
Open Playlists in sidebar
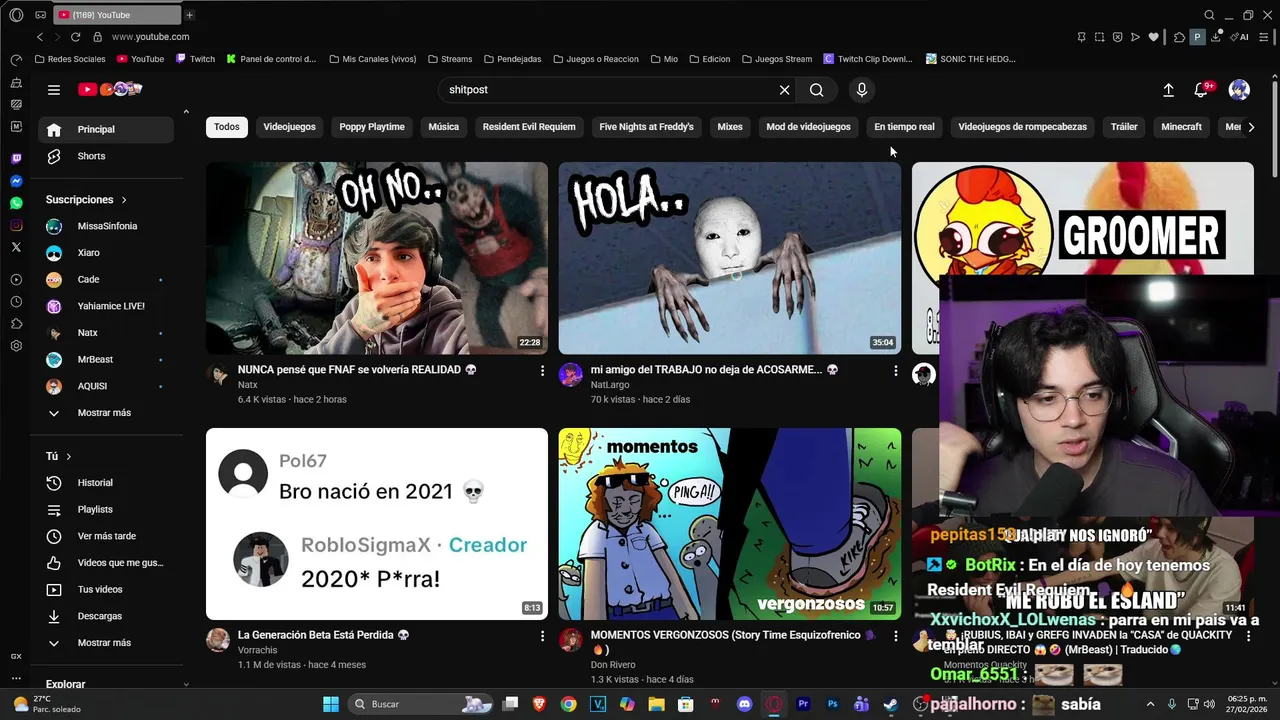tap(106, 510)
